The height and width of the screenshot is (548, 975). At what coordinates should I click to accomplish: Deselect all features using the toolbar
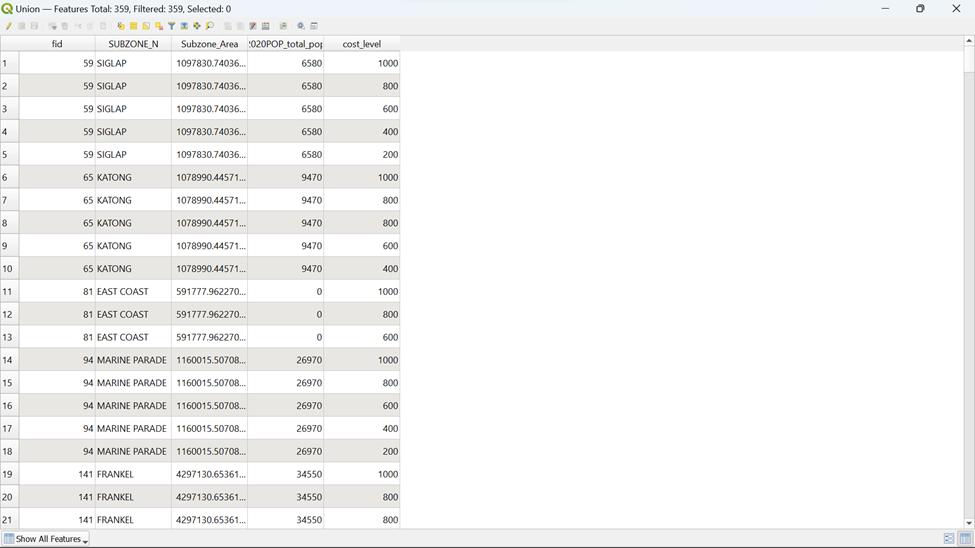159,26
